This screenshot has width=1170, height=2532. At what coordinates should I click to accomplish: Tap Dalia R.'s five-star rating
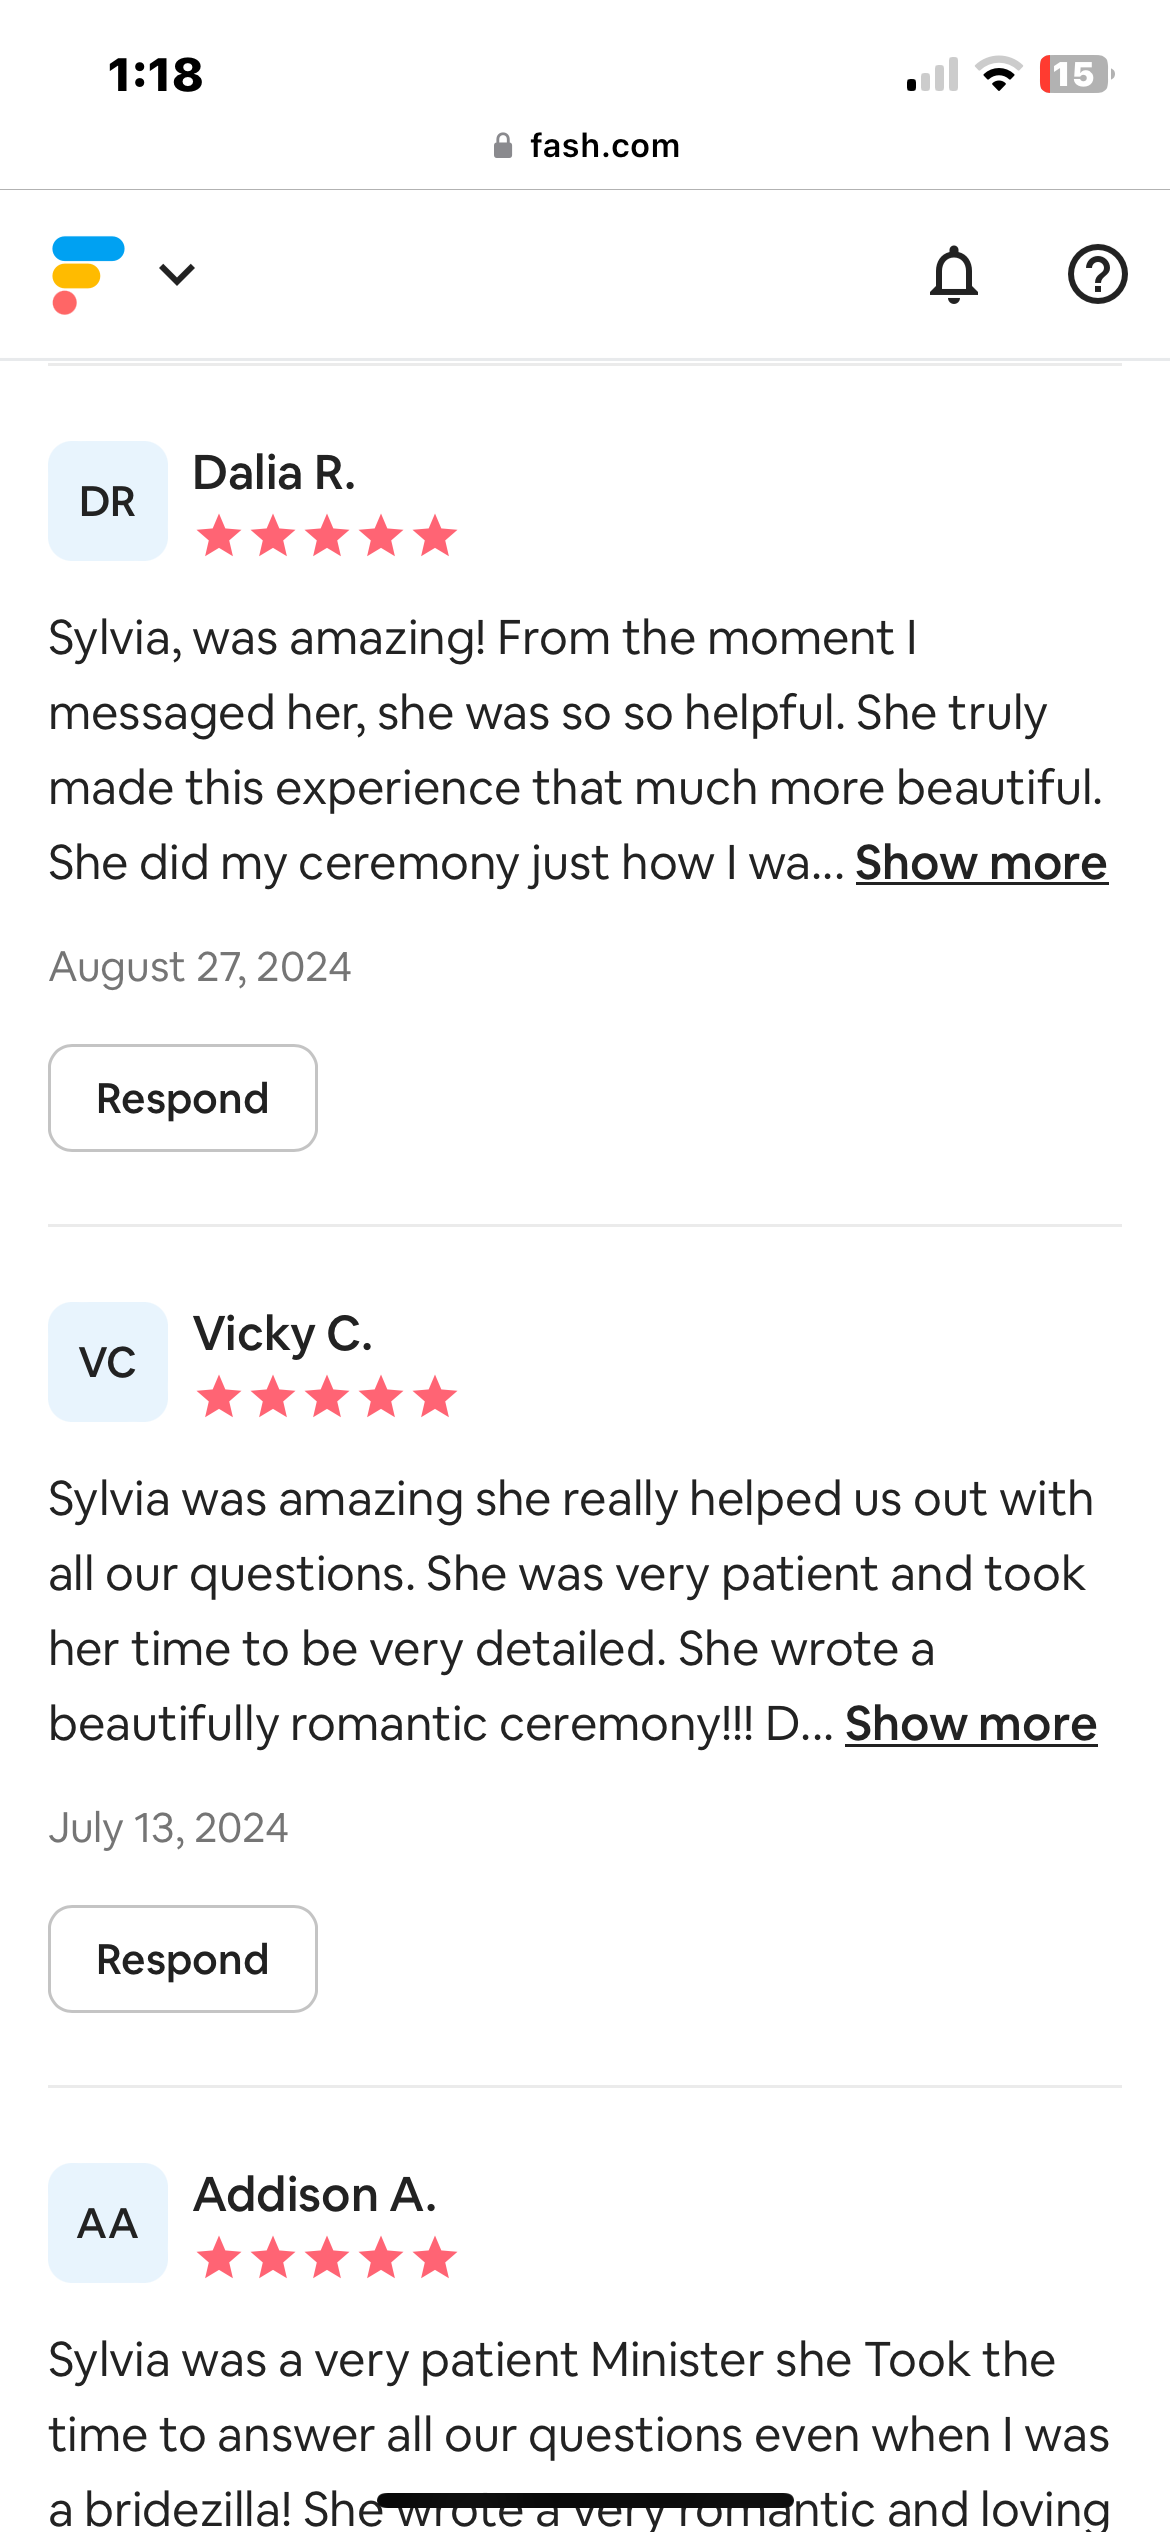(327, 536)
